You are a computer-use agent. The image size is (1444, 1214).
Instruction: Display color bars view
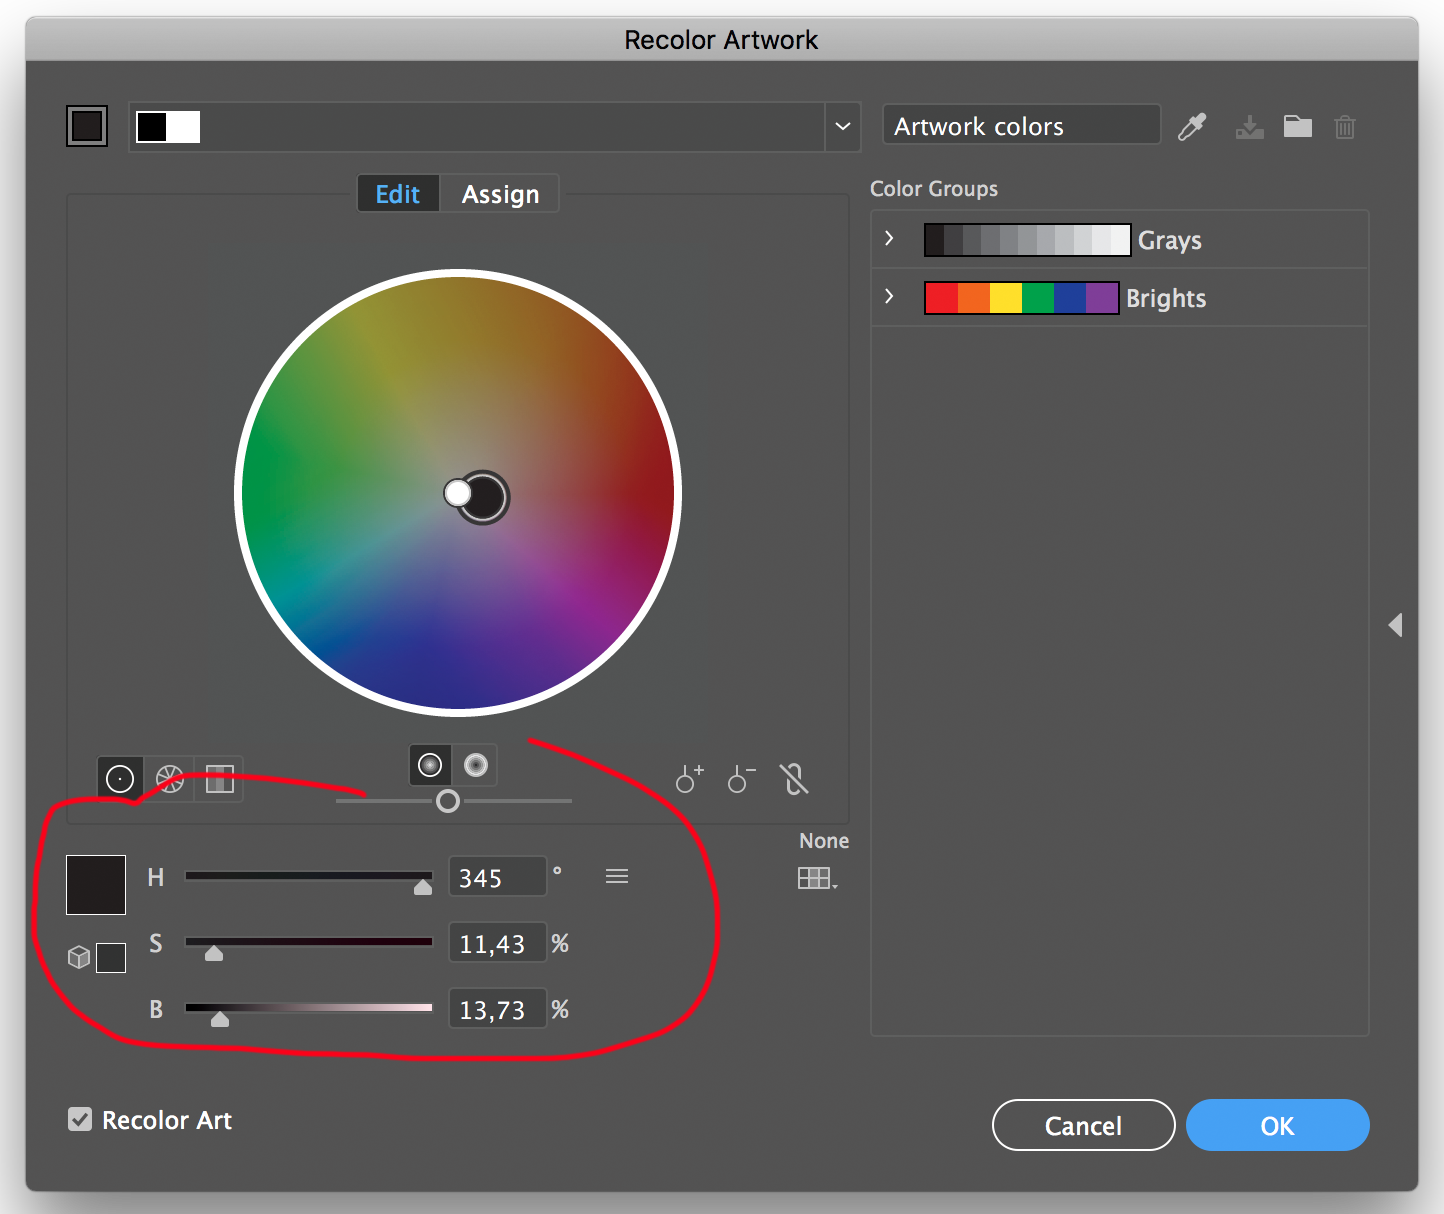[x=219, y=778]
